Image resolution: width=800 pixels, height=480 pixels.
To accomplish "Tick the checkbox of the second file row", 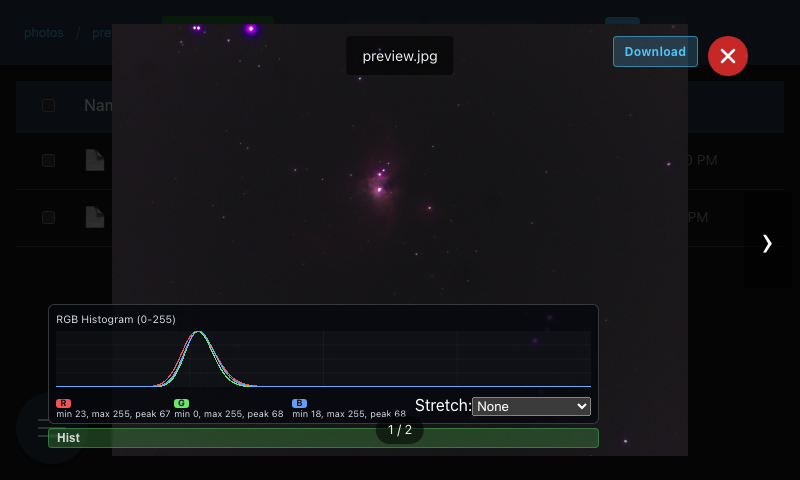I will [48, 218].
